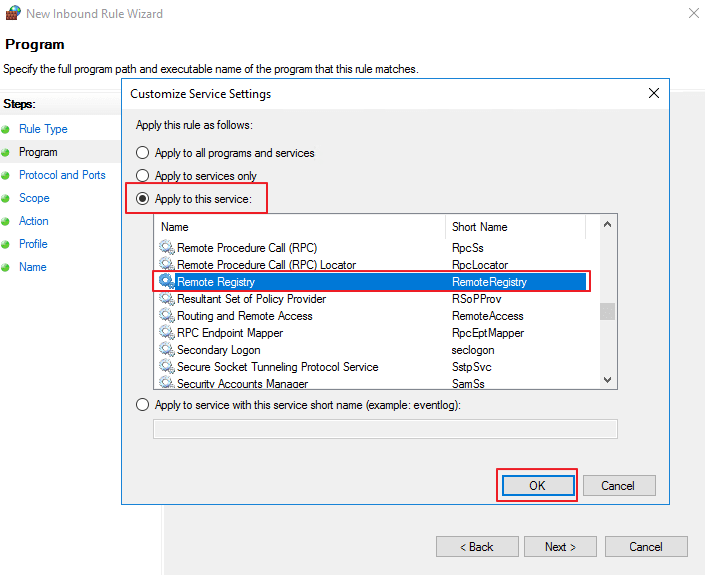Click the gear icon beside Remote Registry
The image size is (705, 575).
167,281
